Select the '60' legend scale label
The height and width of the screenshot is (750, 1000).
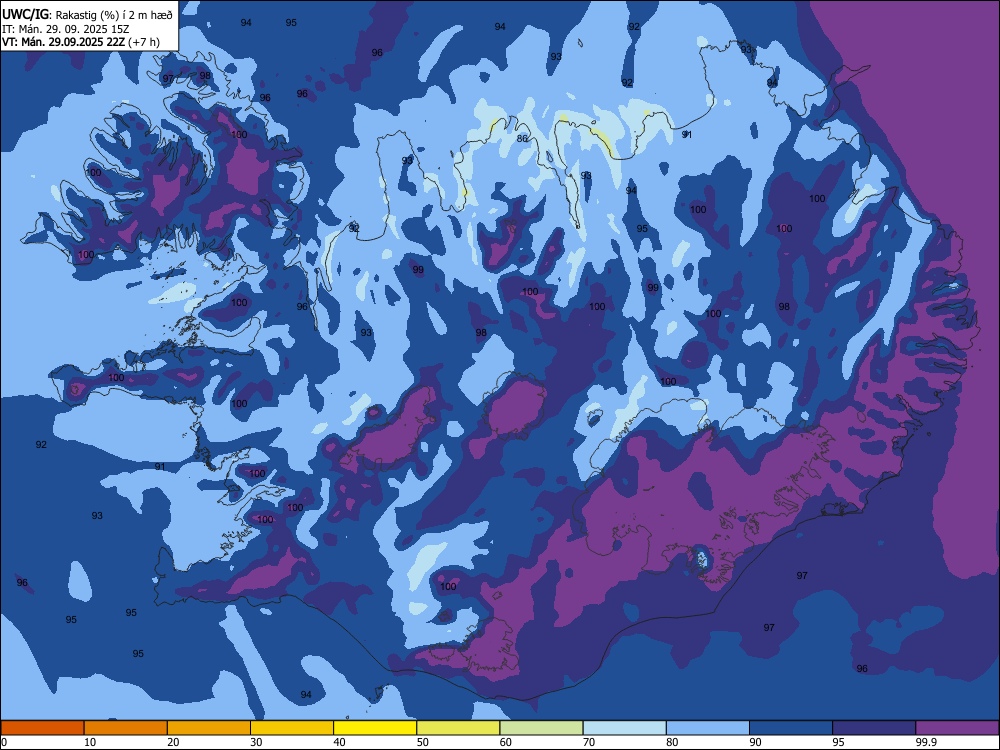[506, 742]
